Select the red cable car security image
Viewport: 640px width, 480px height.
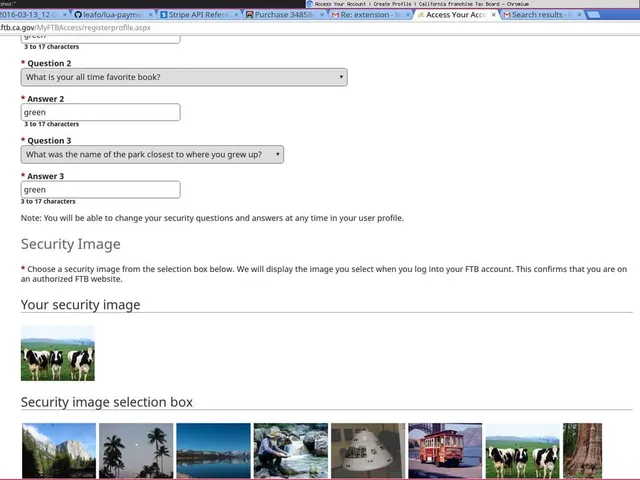[x=445, y=450]
